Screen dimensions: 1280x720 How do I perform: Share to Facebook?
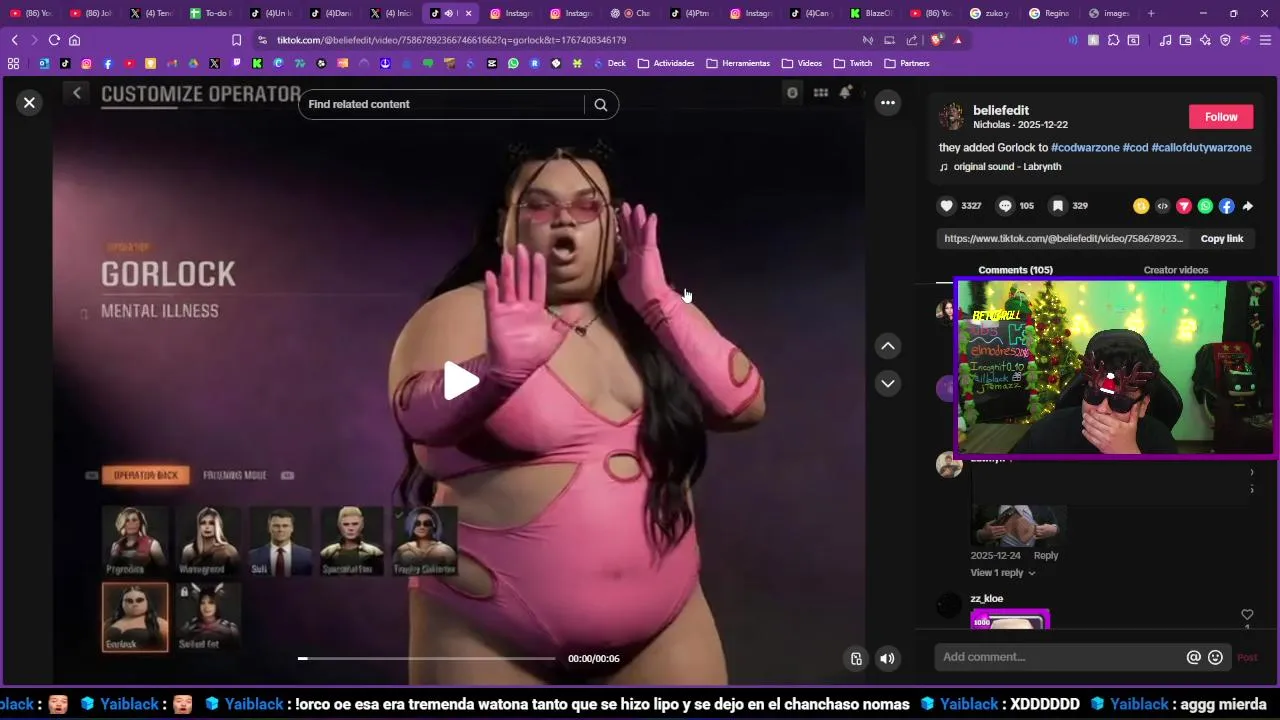tap(1226, 206)
